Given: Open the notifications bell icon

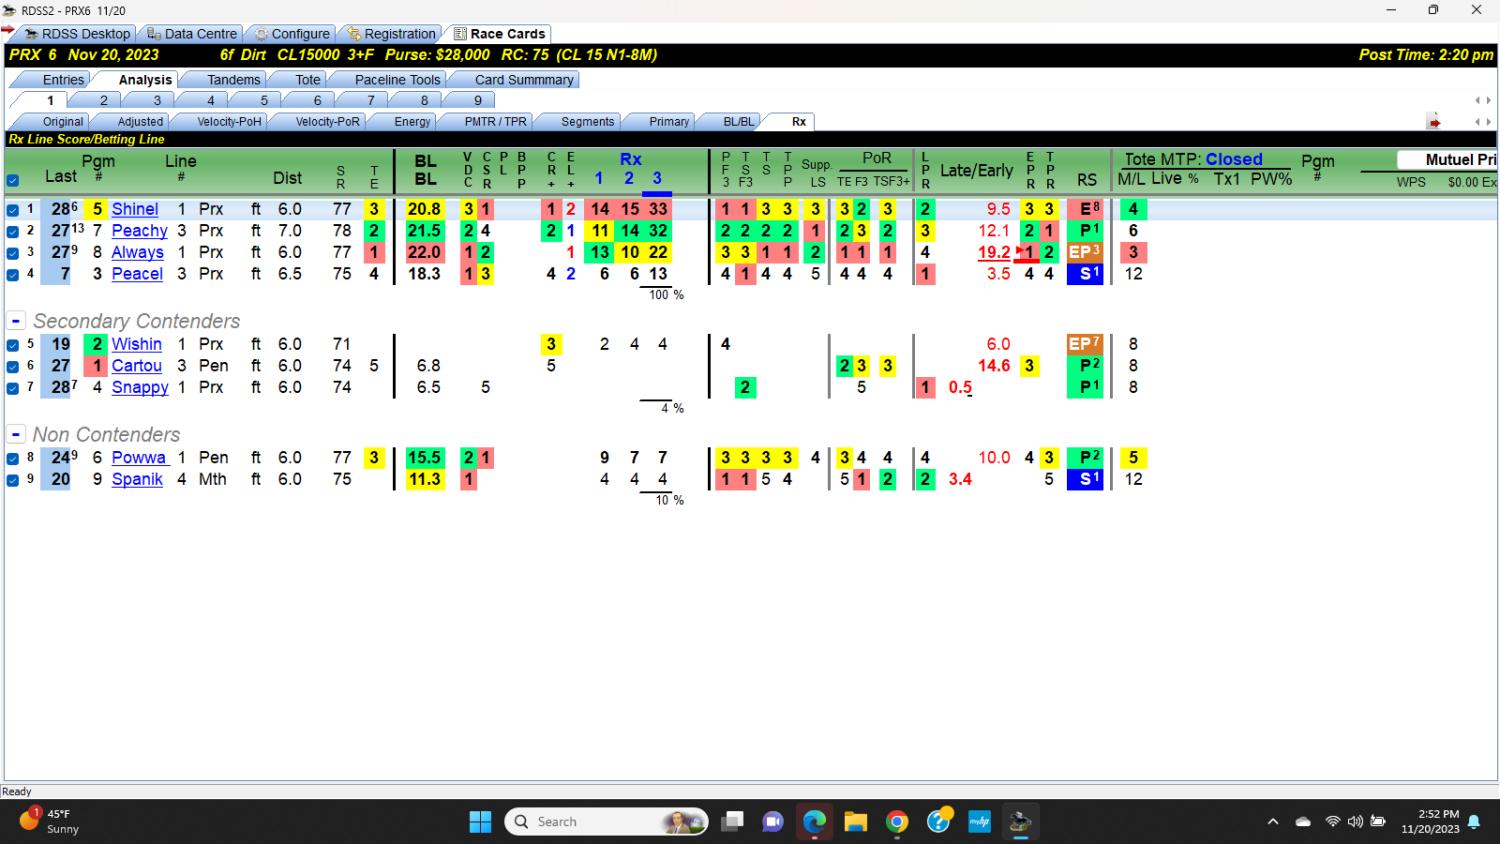Looking at the screenshot, I should click(x=1474, y=822).
